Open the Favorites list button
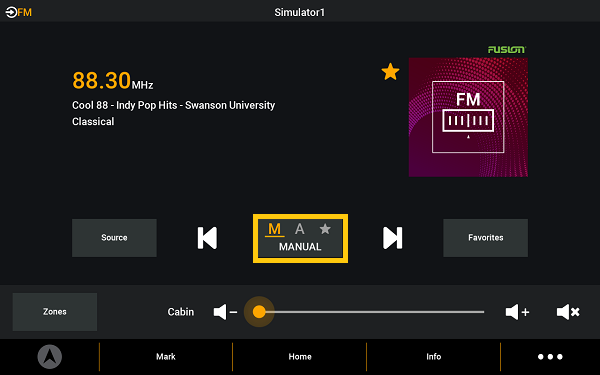 (x=486, y=238)
